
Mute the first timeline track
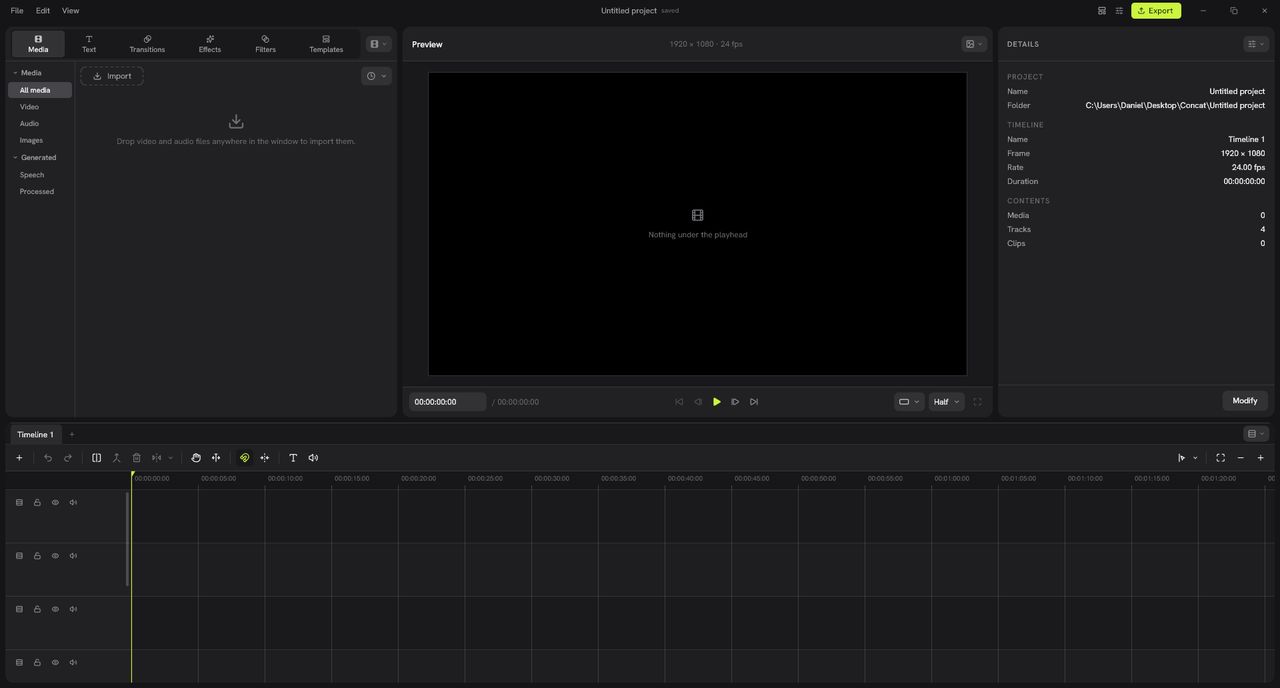point(73,503)
